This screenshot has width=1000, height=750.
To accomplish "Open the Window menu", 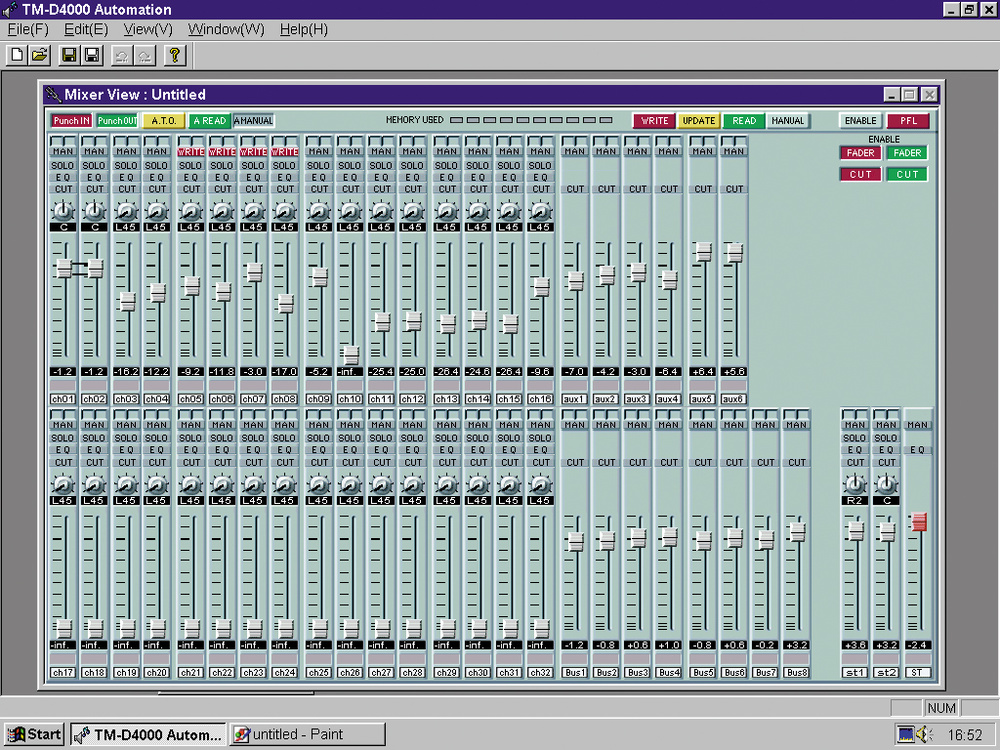I will click(226, 29).
